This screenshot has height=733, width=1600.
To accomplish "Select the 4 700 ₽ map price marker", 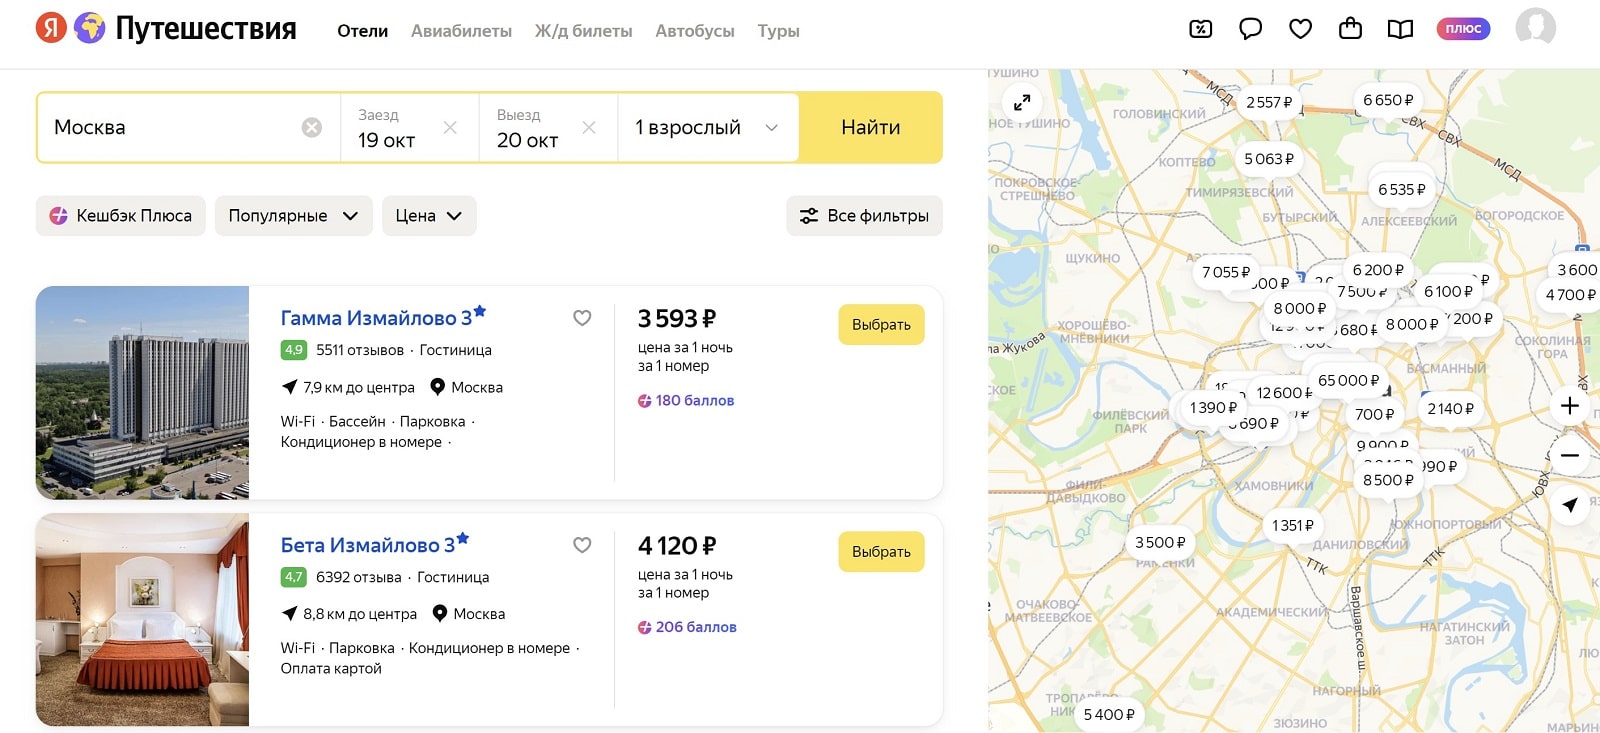I will click(1571, 294).
